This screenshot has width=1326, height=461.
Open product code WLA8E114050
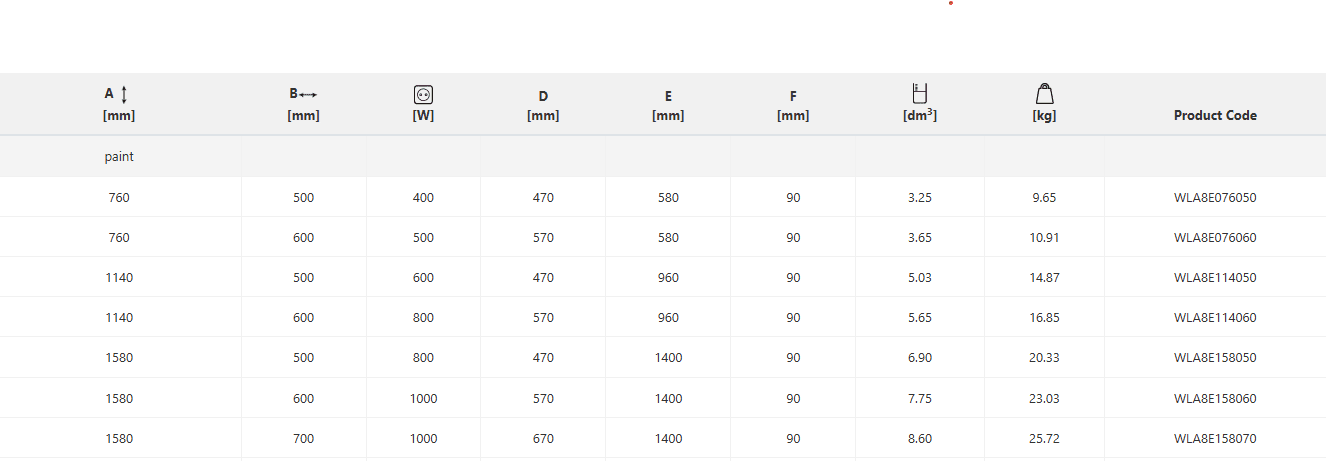click(1215, 278)
